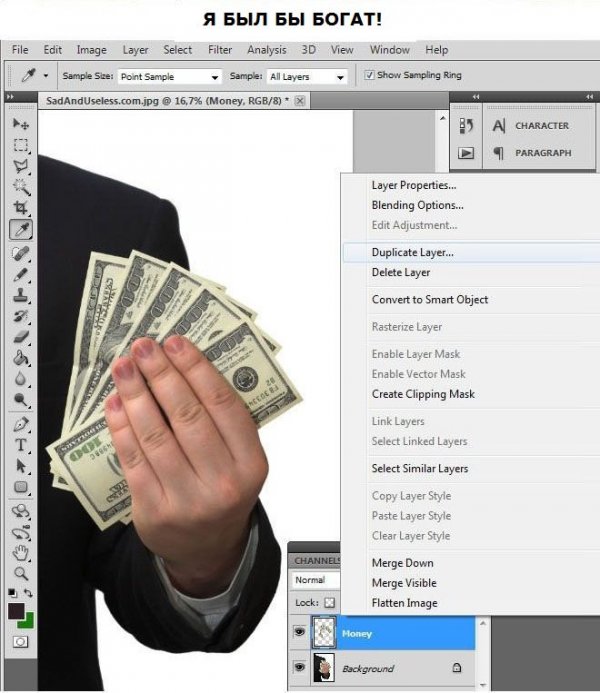The image size is (600, 693).
Task: Toggle Show Sampling Ring checkbox
Action: (x=369, y=75)
